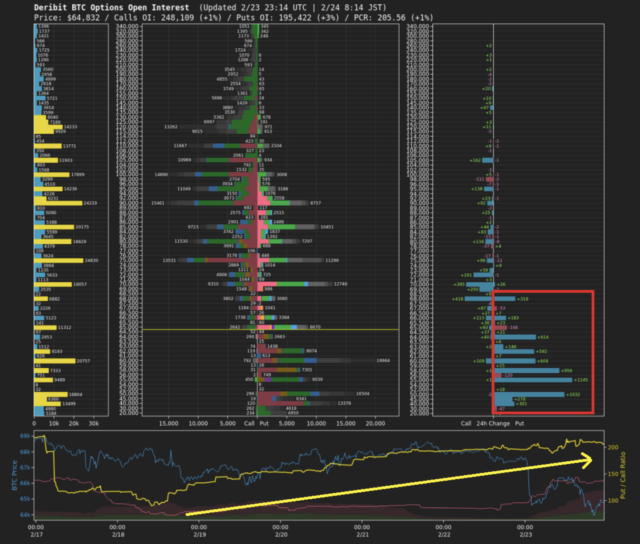This screenshot has height=544, width=640.
Task: Click the horizontal yellow current-price line
Action: [200, 329]
